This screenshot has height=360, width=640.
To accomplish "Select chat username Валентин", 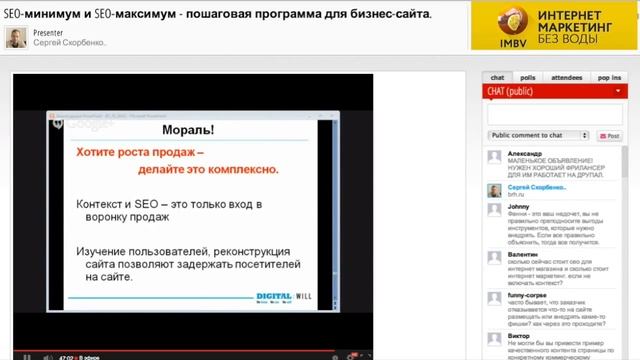I will [x=522, y=254].
